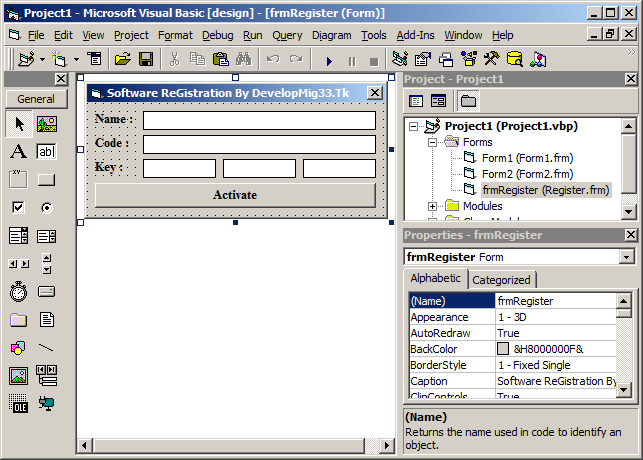Screen dimensions: 643x460
Task: Open the Properties Window toolbar icon
Action: click(423, 59)
